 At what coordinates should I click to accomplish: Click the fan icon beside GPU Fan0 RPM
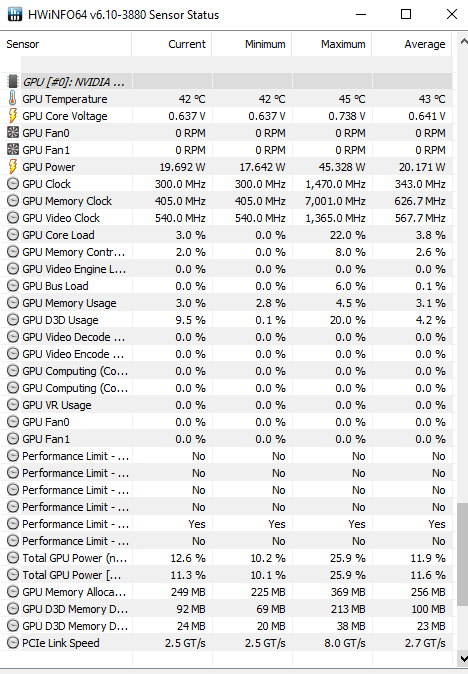coord(13,133)
